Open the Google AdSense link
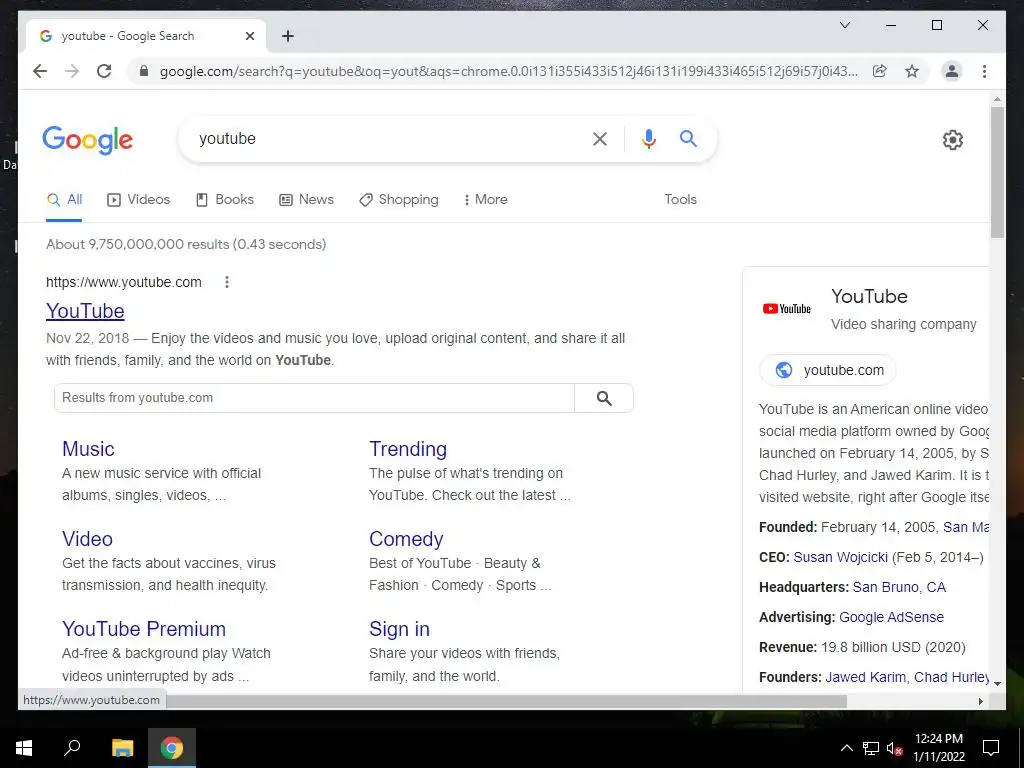1024x768 pixels. 891,618
